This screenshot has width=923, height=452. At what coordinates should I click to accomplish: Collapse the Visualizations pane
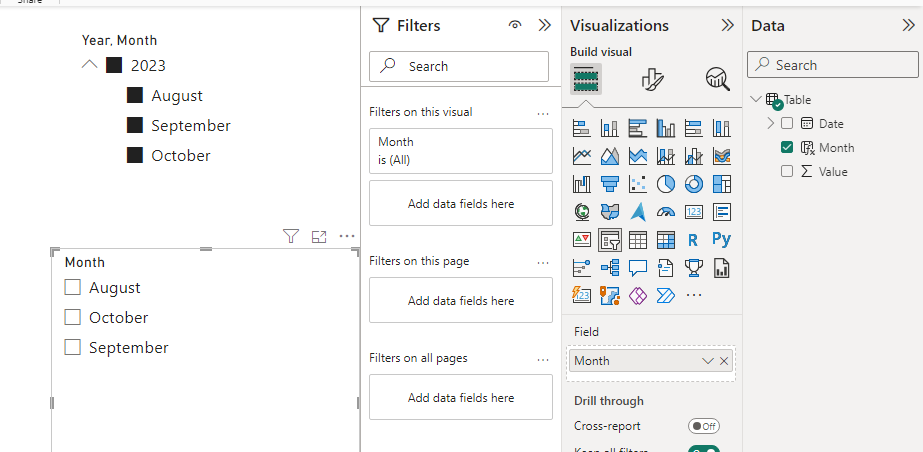(728, 25)
